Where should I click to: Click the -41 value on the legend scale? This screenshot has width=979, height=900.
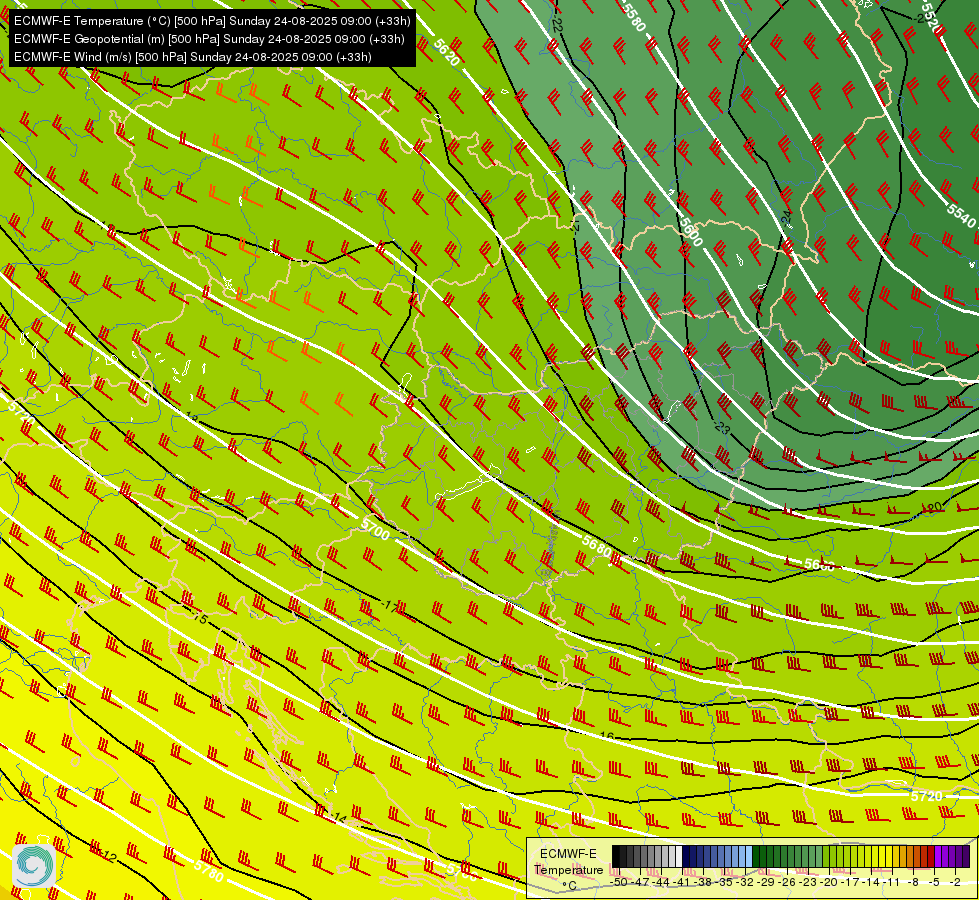point(681,882)
